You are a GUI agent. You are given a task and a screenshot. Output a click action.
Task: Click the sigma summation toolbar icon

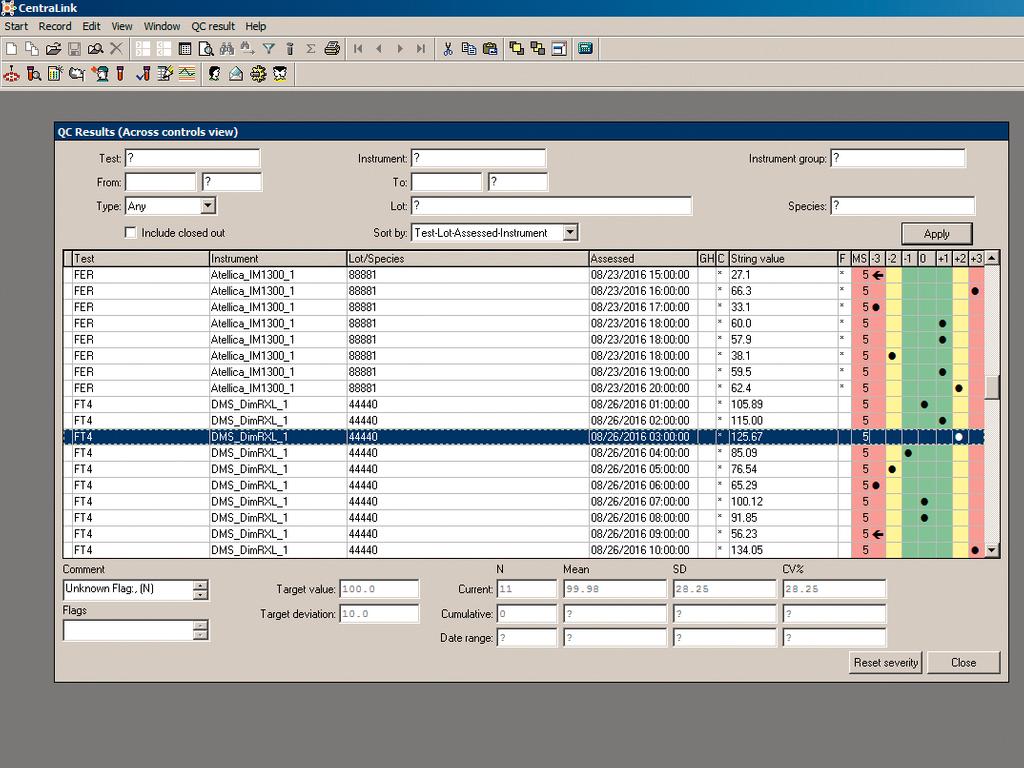tap(312, 47)
